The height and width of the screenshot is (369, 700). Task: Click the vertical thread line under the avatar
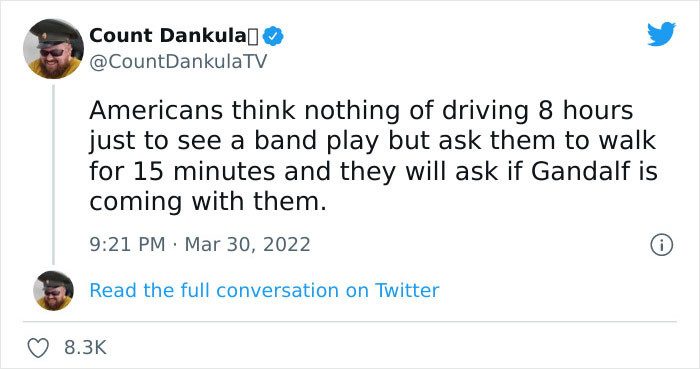54,175
